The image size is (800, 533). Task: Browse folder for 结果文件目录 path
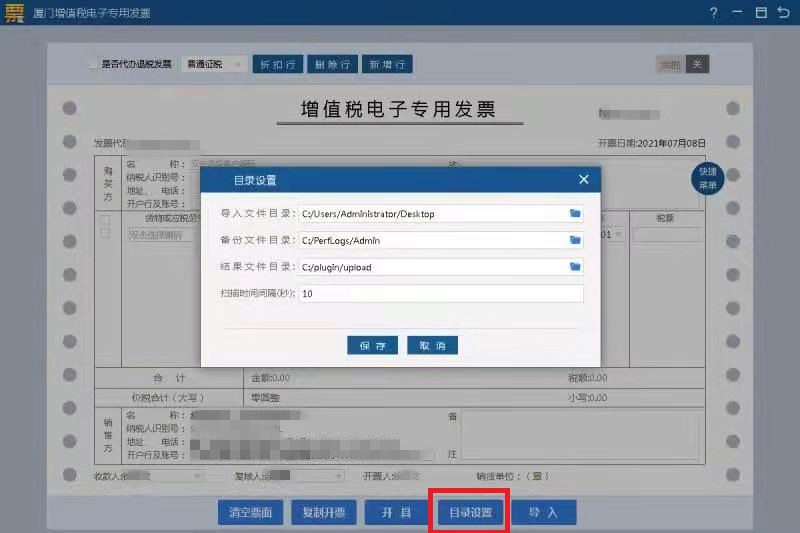pos(575,267)
